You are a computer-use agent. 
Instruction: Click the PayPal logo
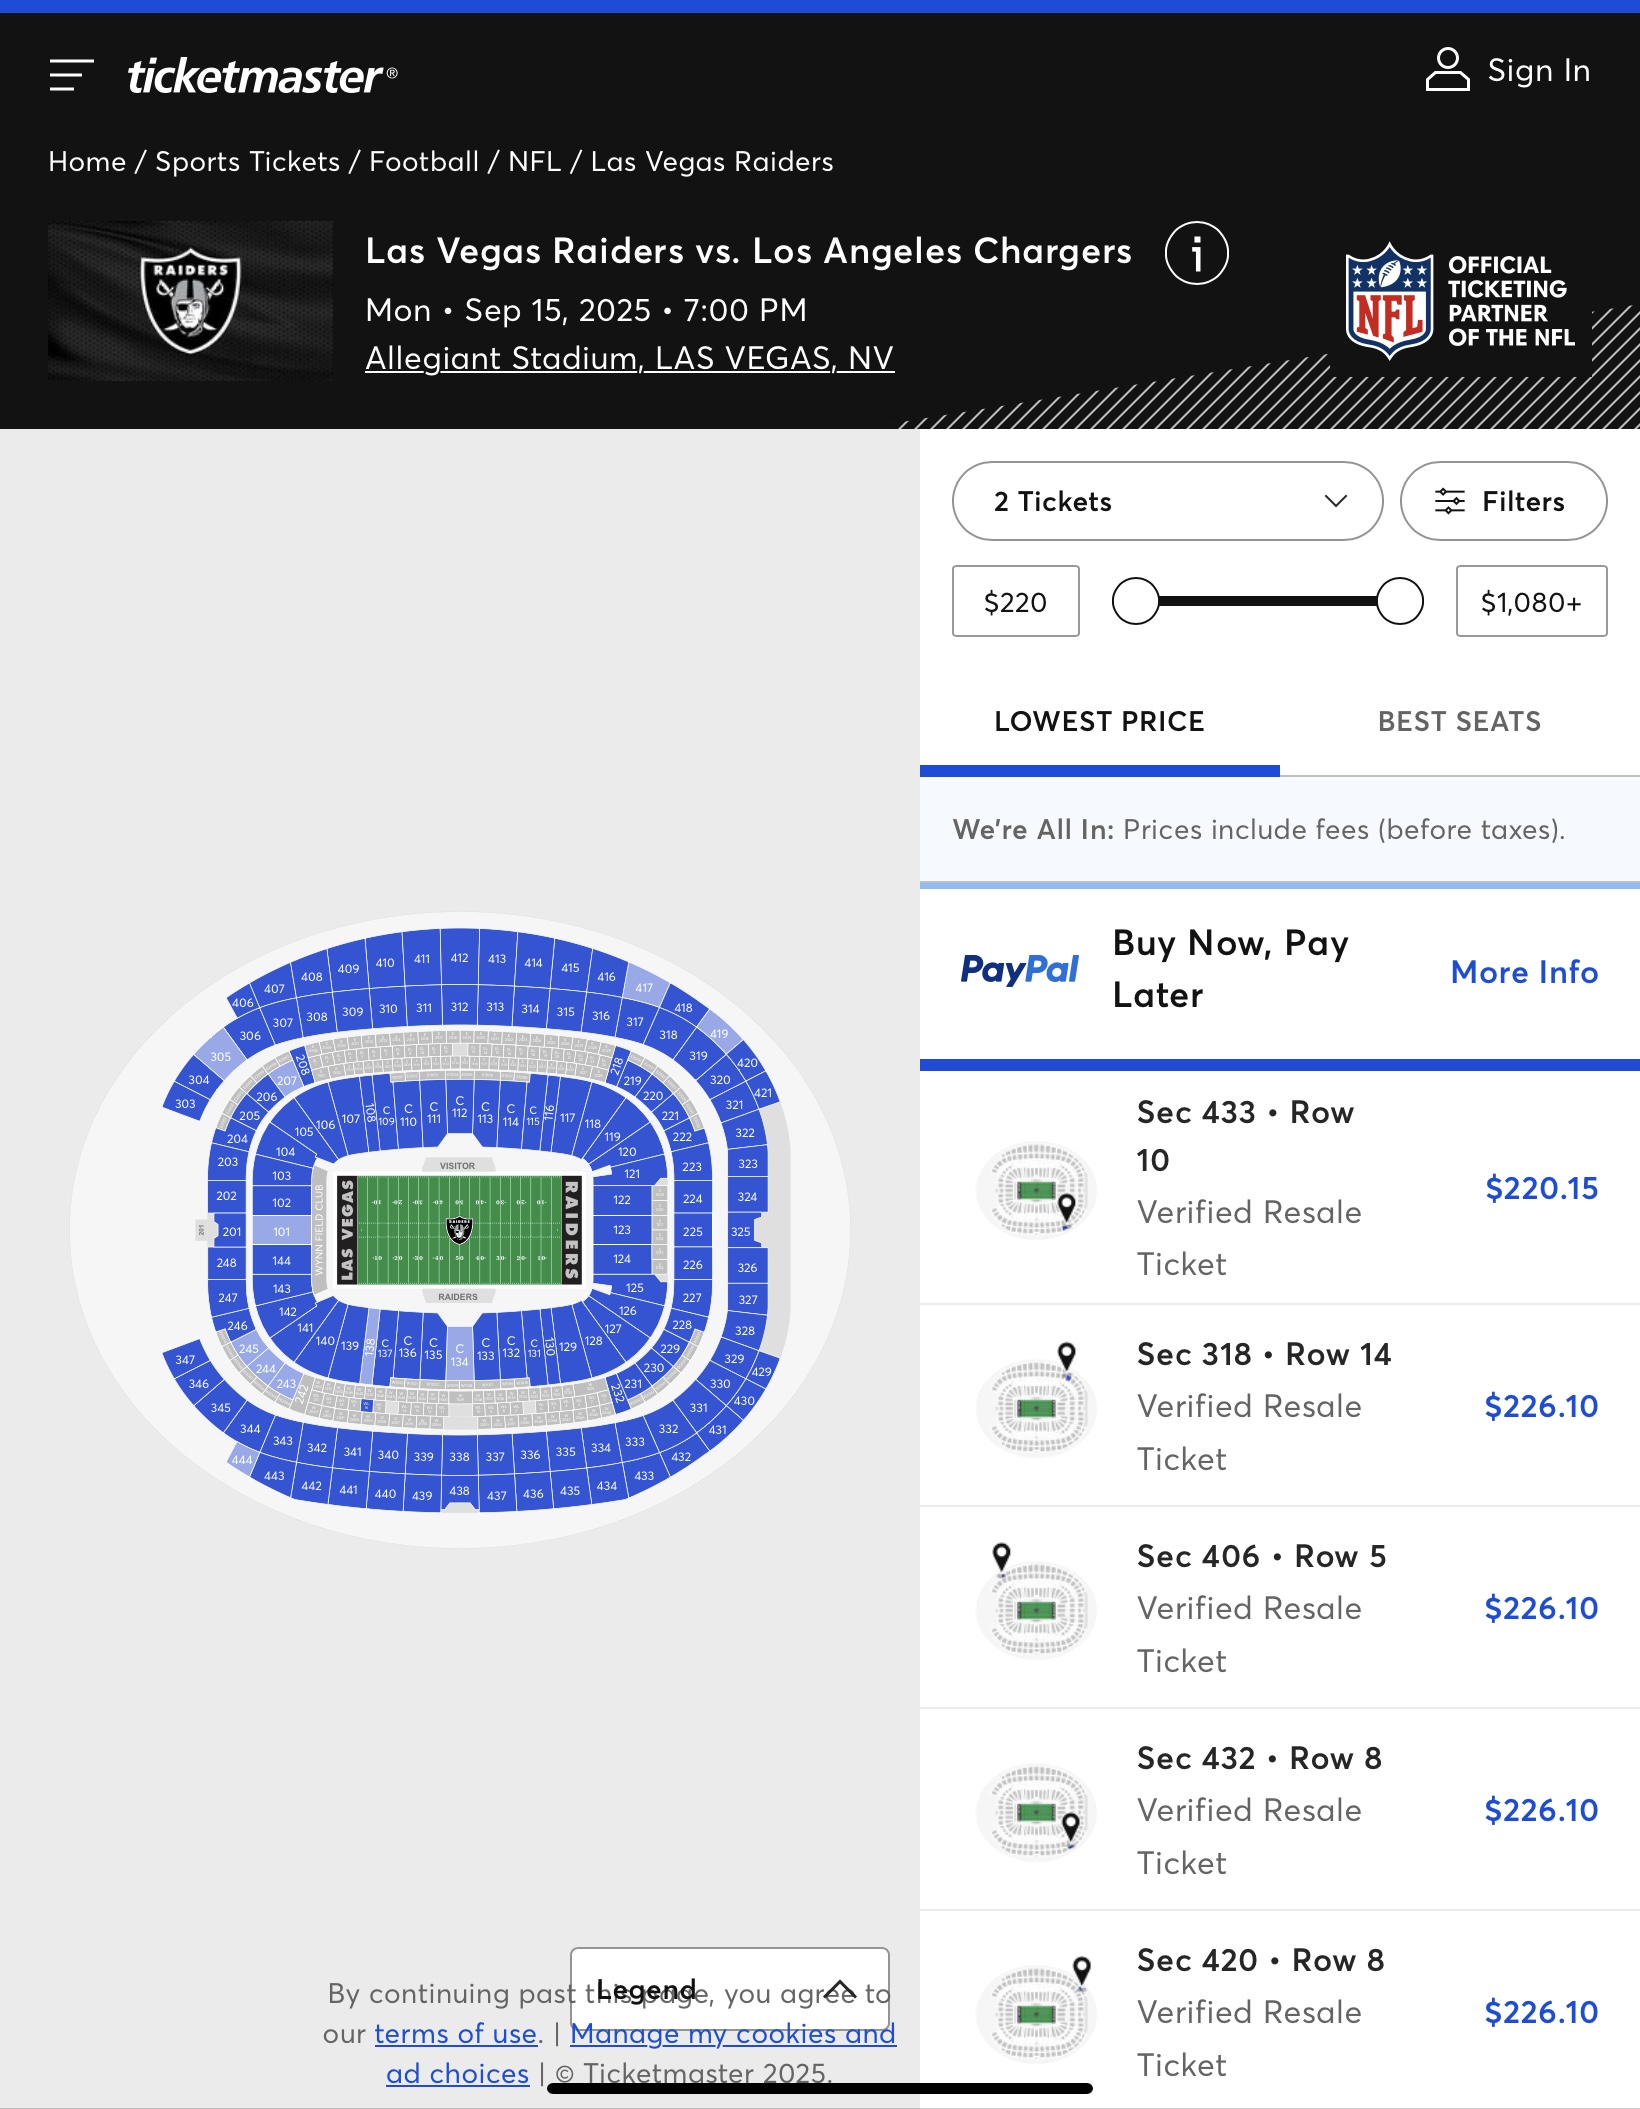coord(1019,969)
